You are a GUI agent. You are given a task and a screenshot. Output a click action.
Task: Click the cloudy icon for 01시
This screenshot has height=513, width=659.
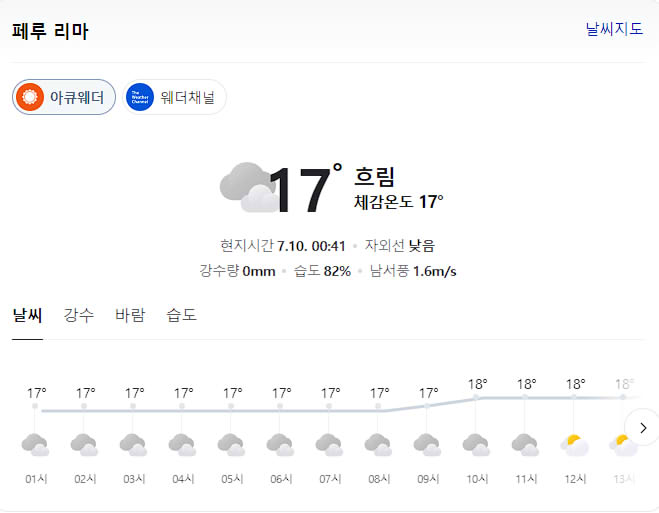point(35,445)
